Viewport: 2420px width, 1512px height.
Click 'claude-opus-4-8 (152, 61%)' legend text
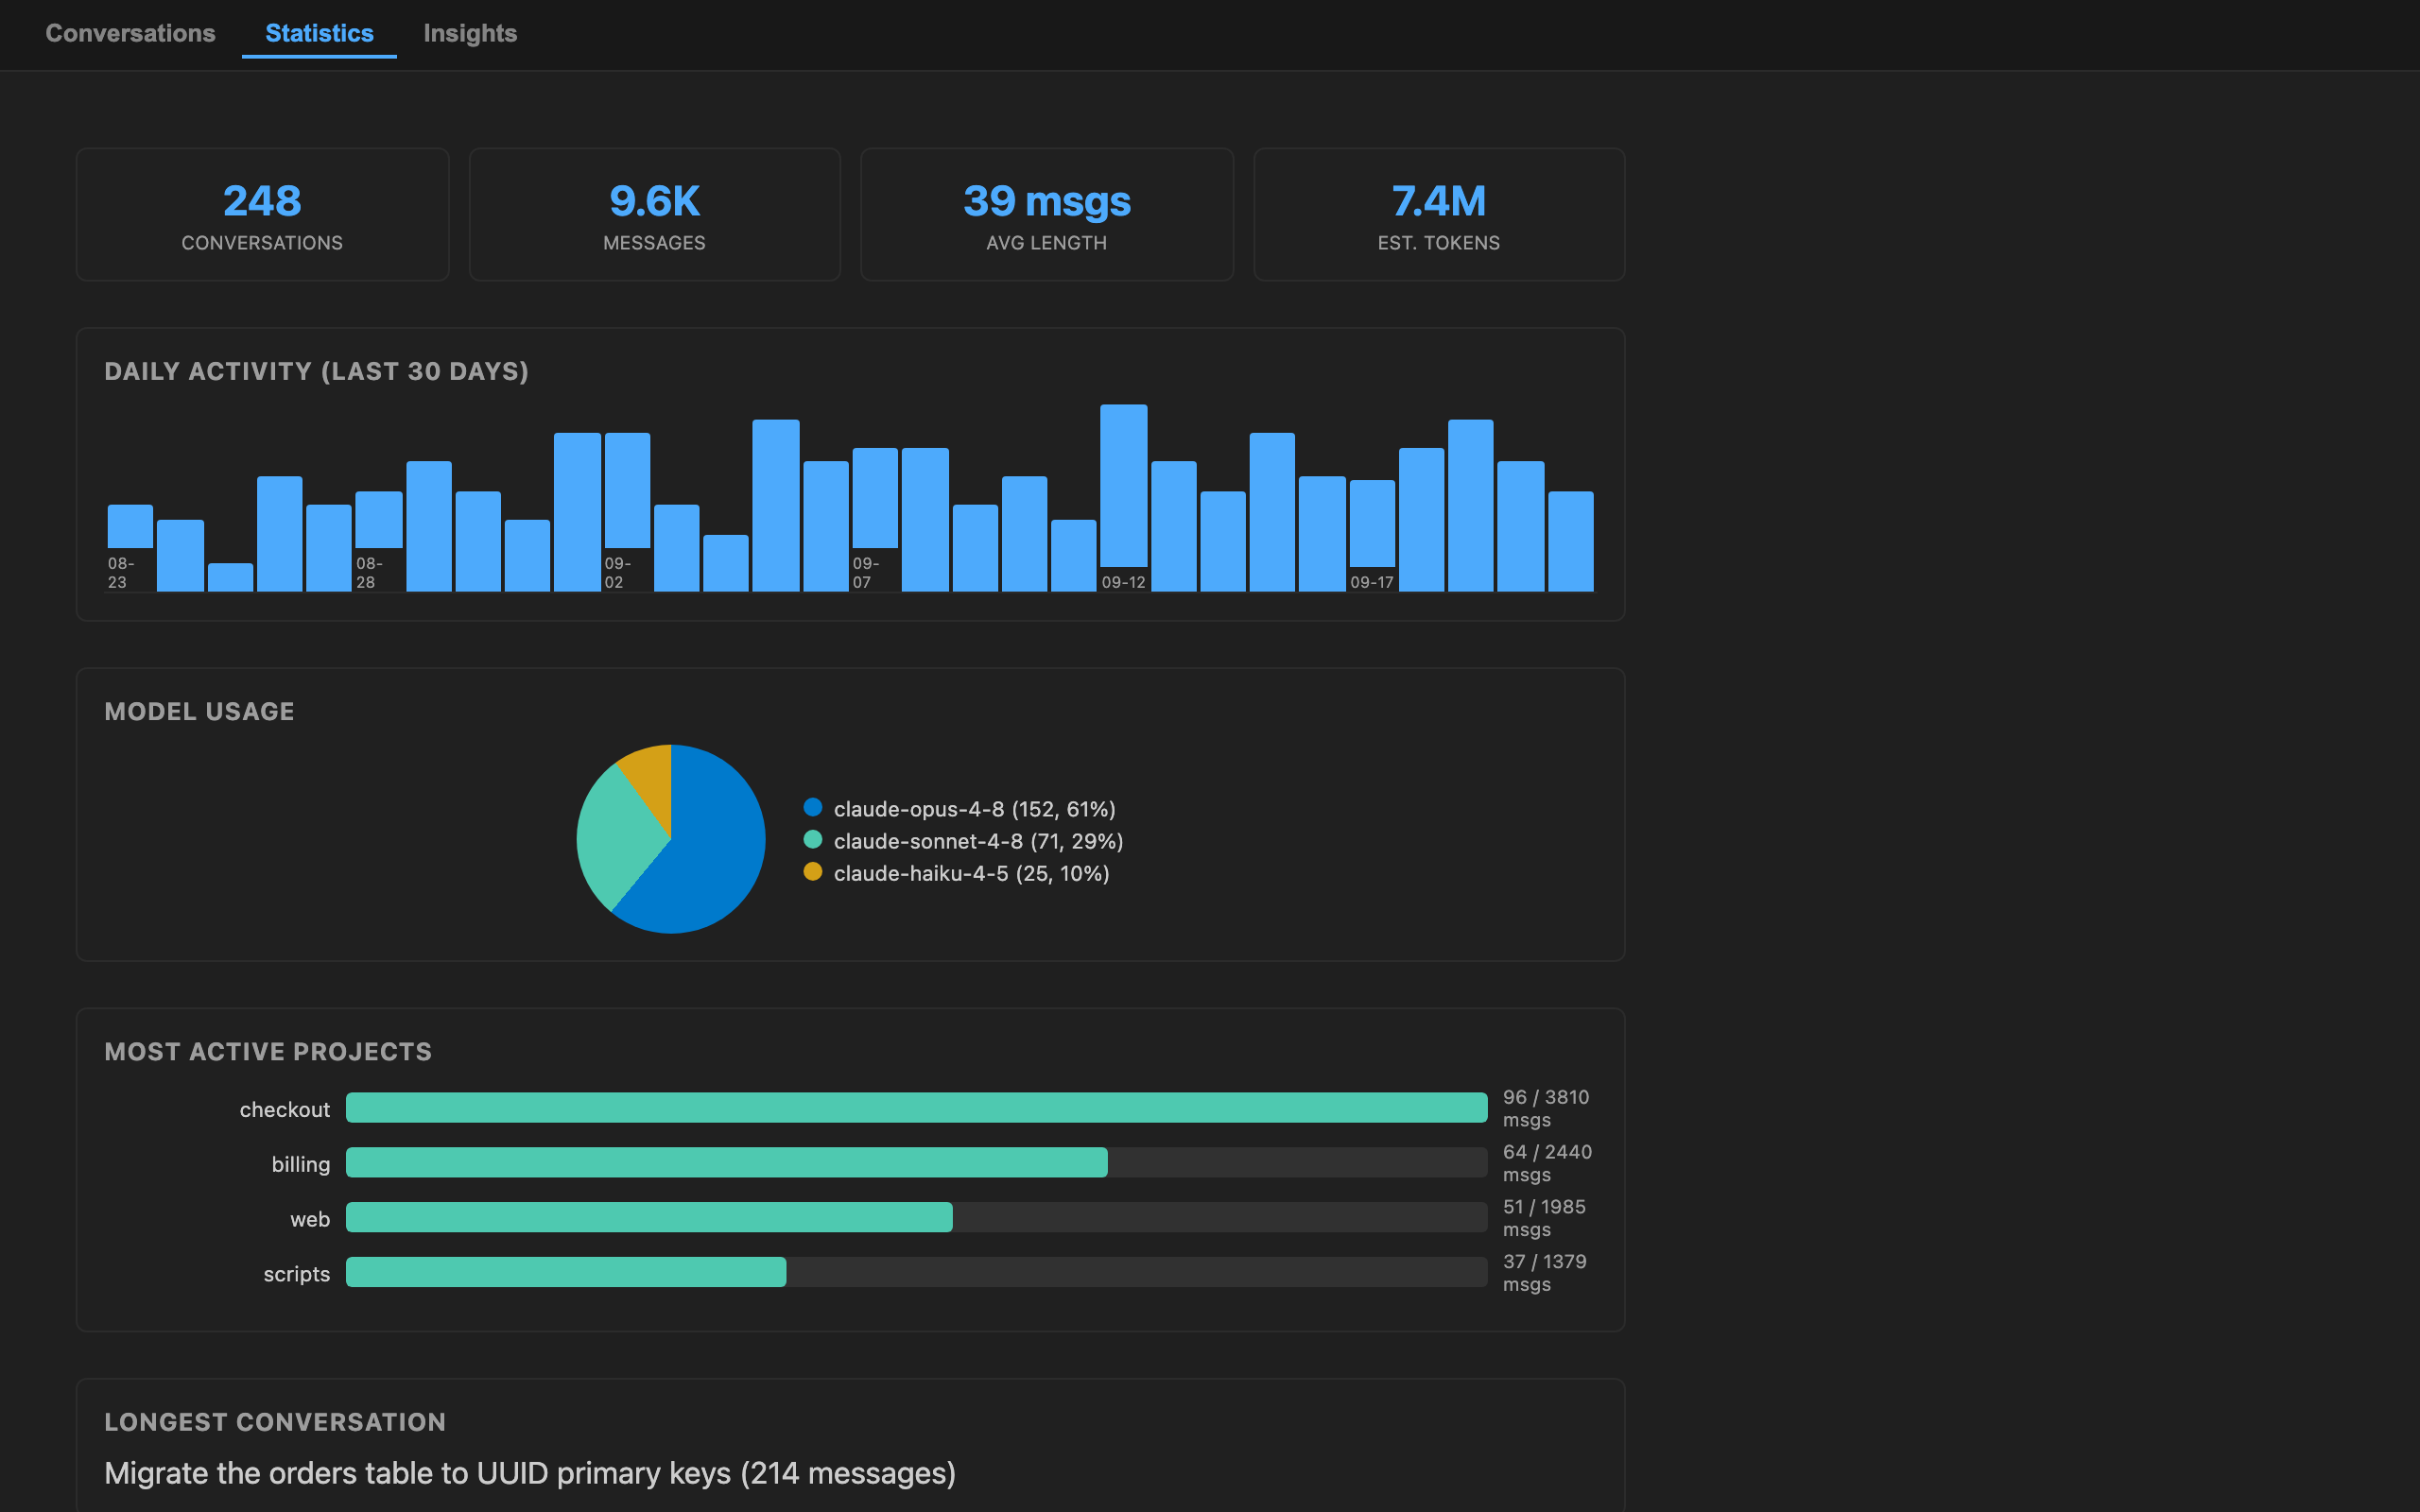(x=974, y=809)
